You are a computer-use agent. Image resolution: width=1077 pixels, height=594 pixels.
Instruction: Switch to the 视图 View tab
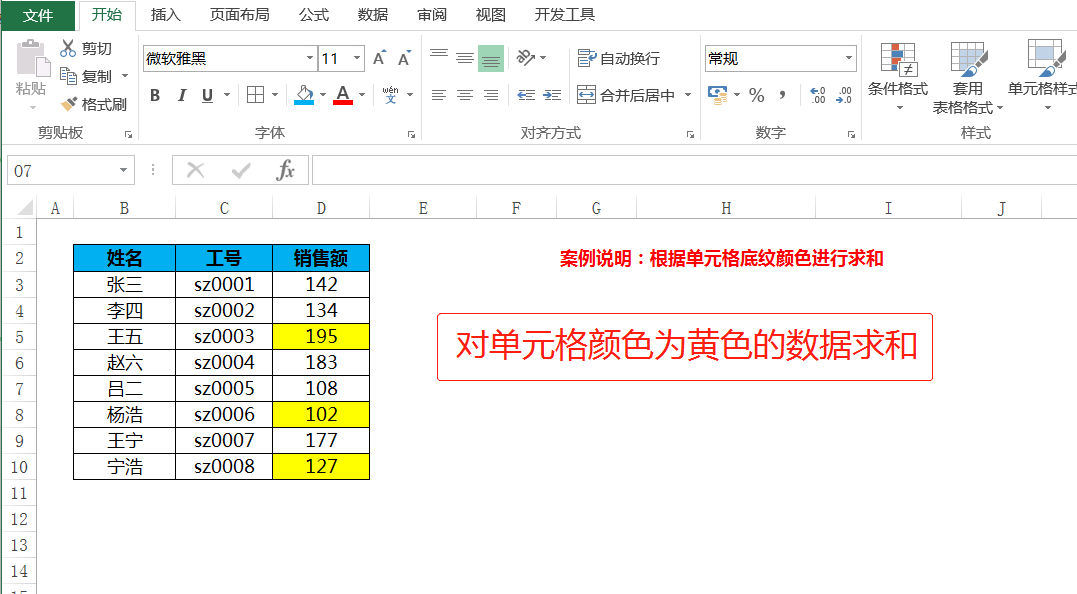pyautogui.click(x=490, y=14)
